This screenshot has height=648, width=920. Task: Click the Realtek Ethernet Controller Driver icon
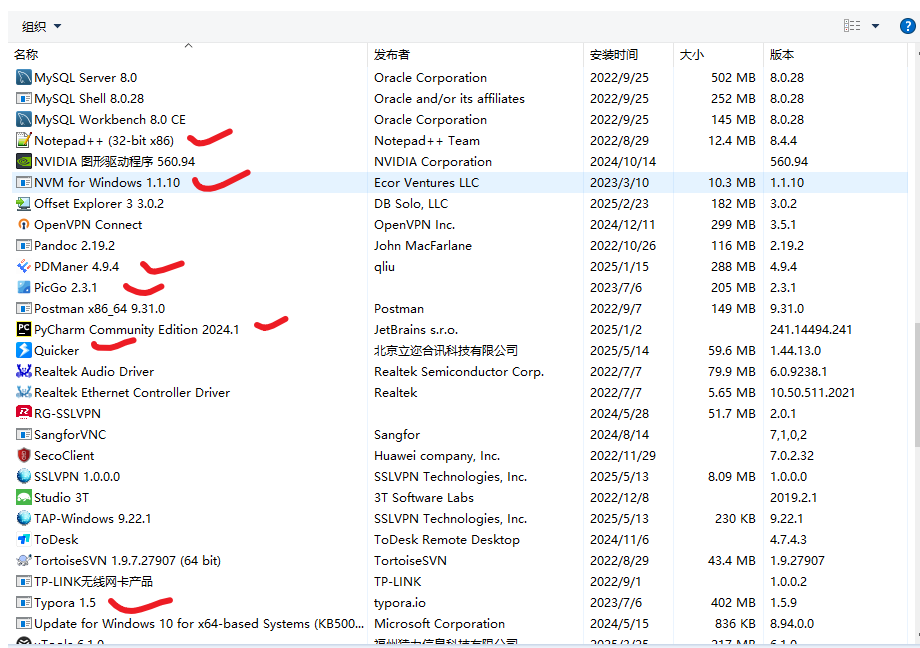click(23, 393)
